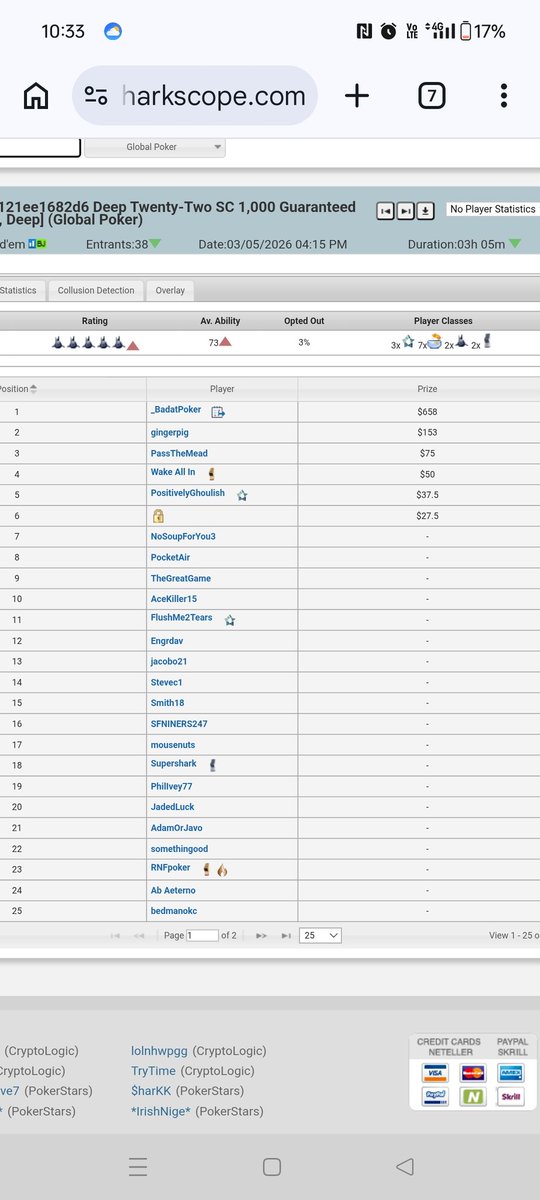
Task: Click the fish bowl player class icon
Action: click(435, 342)
